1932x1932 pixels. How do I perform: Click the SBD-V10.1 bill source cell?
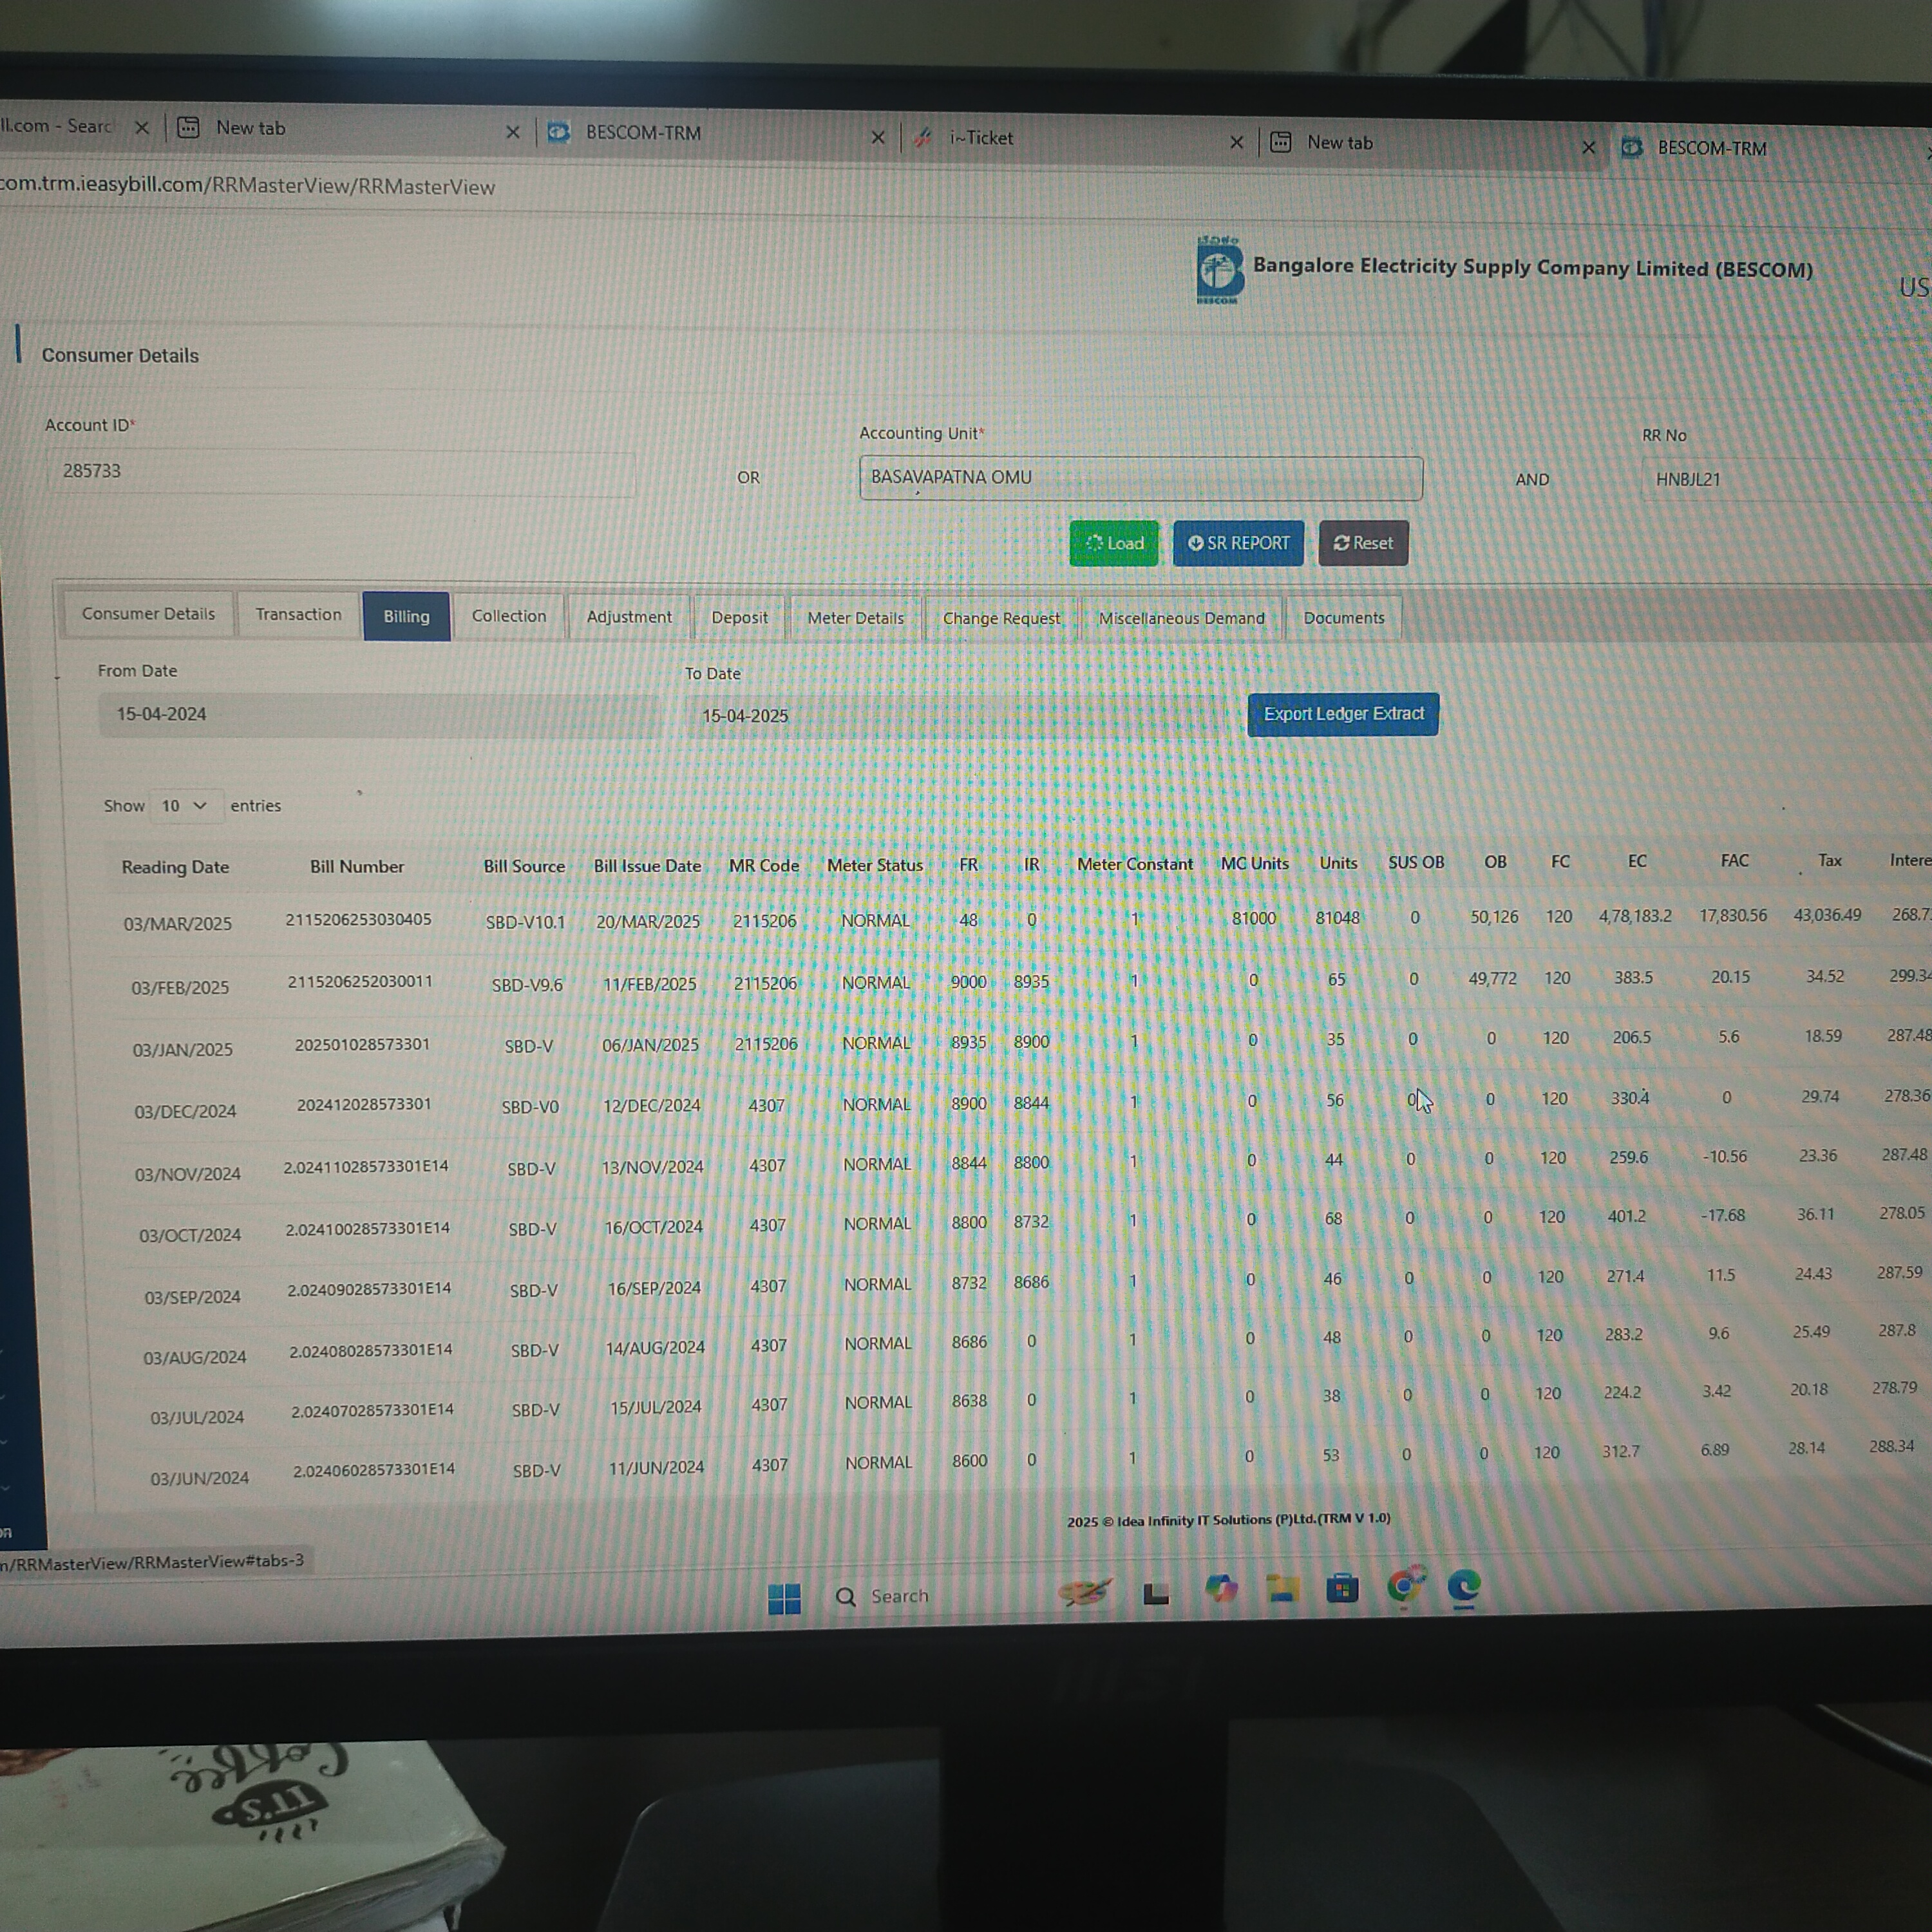[x=525, y=922]
